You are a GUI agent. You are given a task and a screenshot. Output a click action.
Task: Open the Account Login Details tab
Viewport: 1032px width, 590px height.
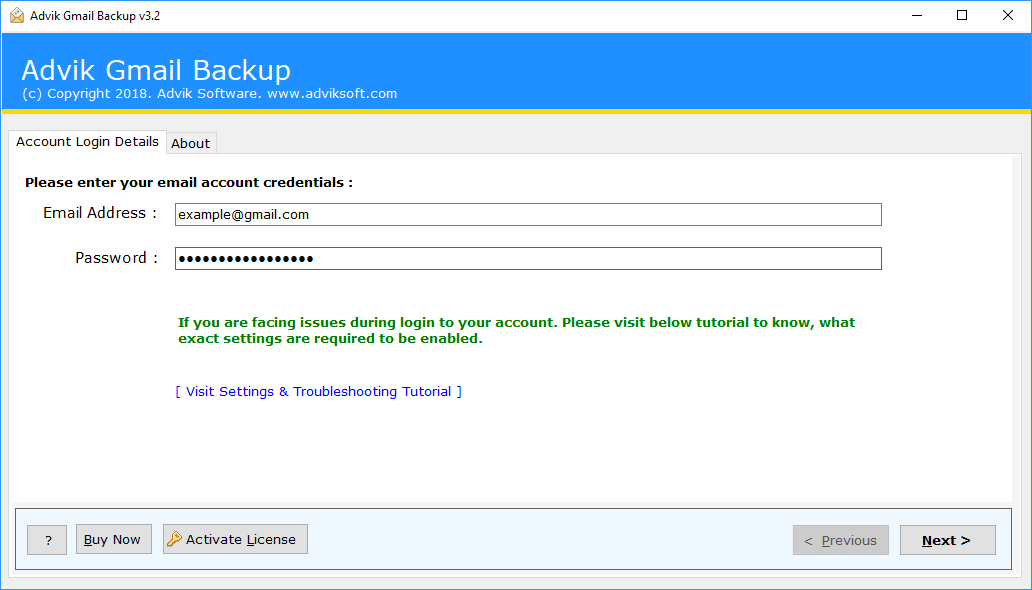[87, 142]
